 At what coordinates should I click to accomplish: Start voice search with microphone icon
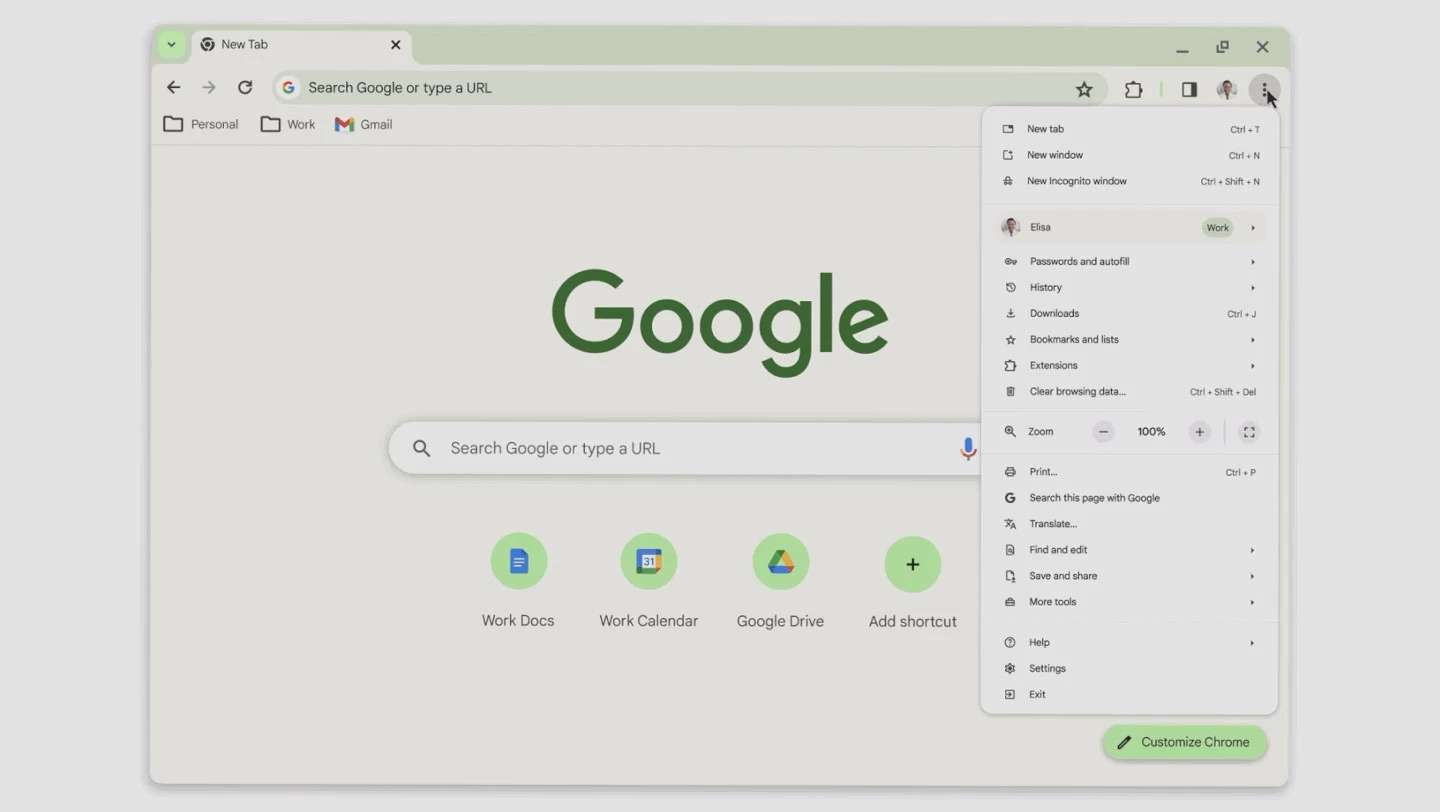coord(967,448)
